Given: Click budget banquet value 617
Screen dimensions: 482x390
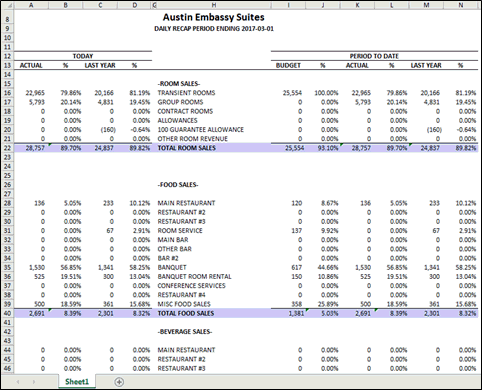Looking at the screenshot, I should [296, 267].
